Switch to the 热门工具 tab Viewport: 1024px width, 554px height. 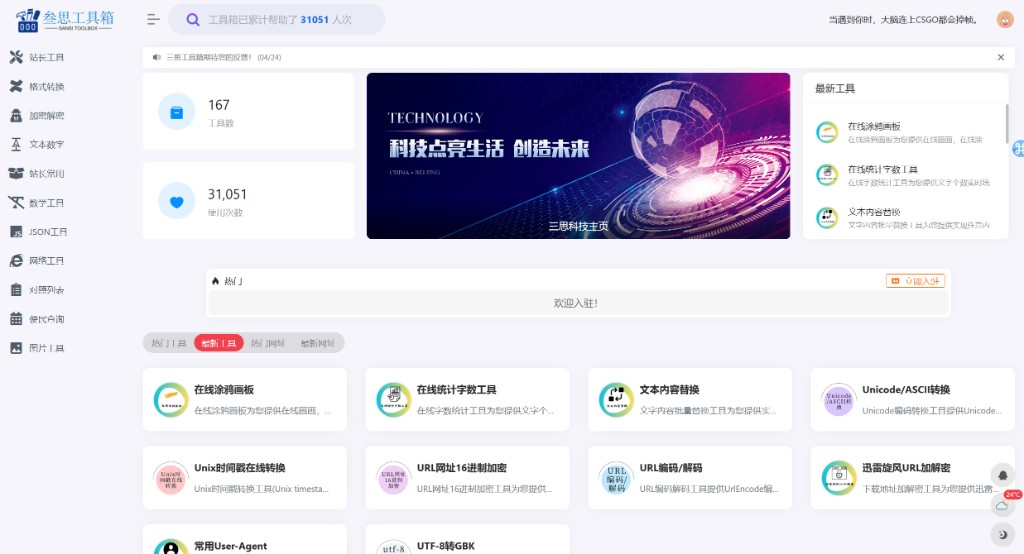tap(168, 343)
